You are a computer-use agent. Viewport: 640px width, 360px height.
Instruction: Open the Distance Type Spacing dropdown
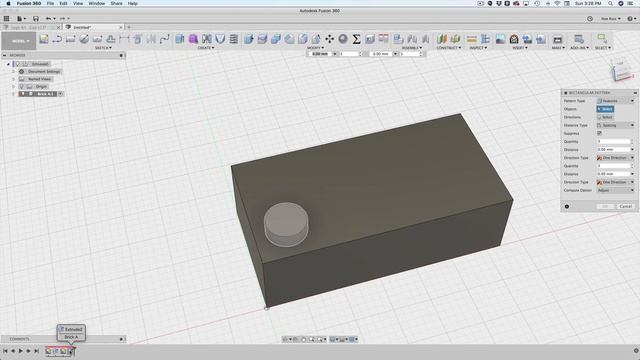pyautogui.click(x=616, y=125)
